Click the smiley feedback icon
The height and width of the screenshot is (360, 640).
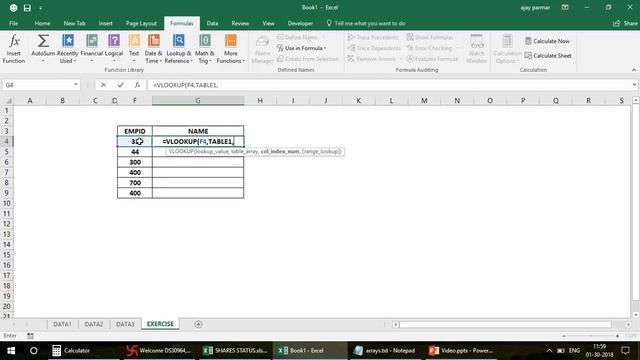pyautogui.click(x=13, y=8)
